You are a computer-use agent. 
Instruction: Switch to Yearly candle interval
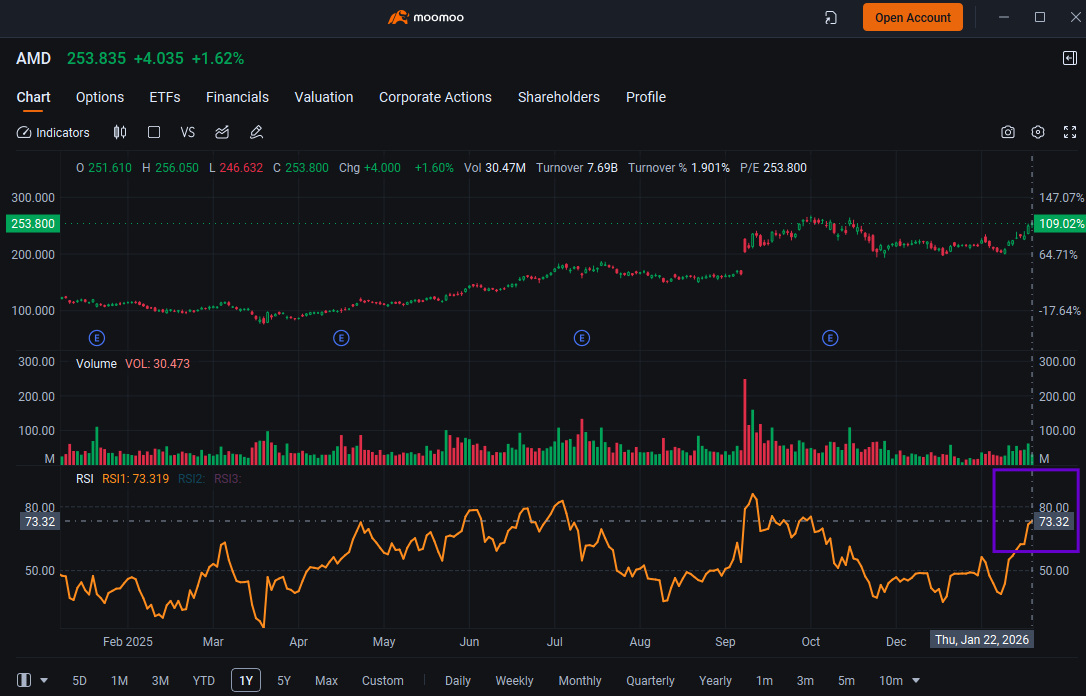coord(715,681)
